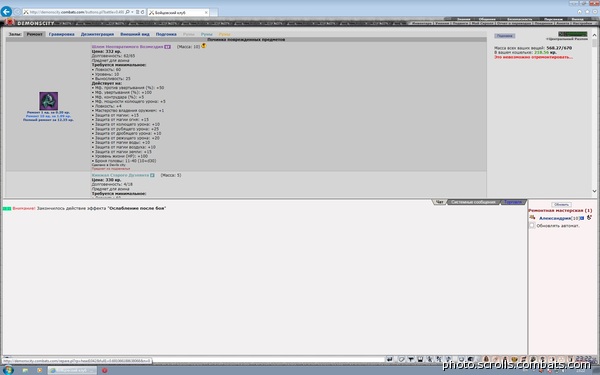Open Настройки in the submenu bar

point(582,23)
